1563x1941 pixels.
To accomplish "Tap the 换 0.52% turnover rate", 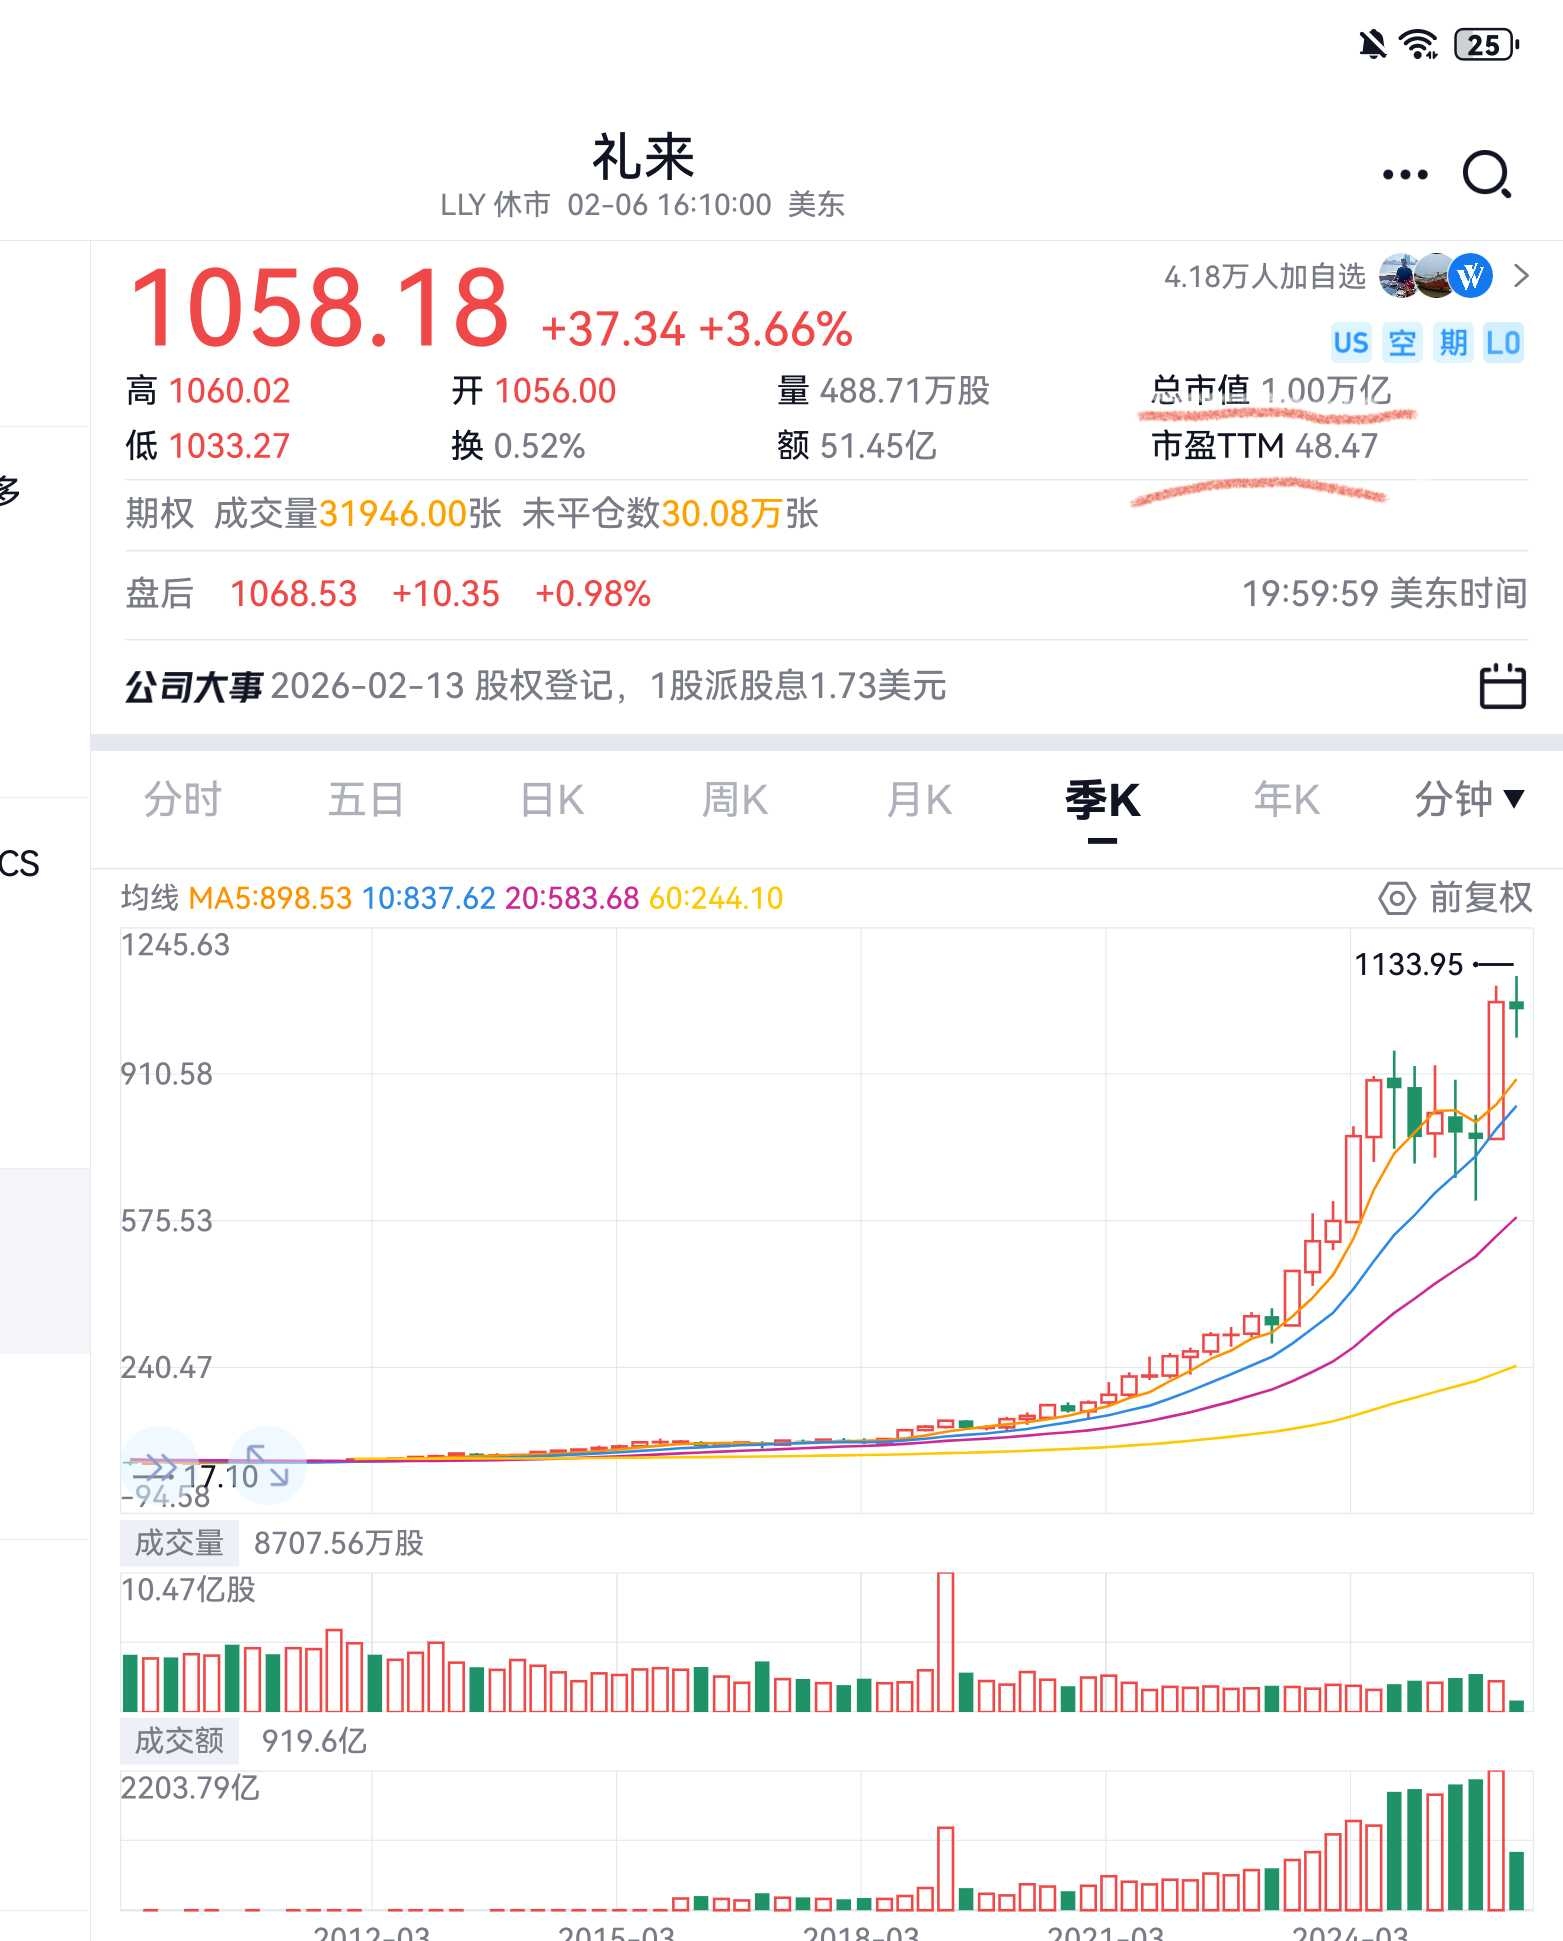I will pos(518,446).
